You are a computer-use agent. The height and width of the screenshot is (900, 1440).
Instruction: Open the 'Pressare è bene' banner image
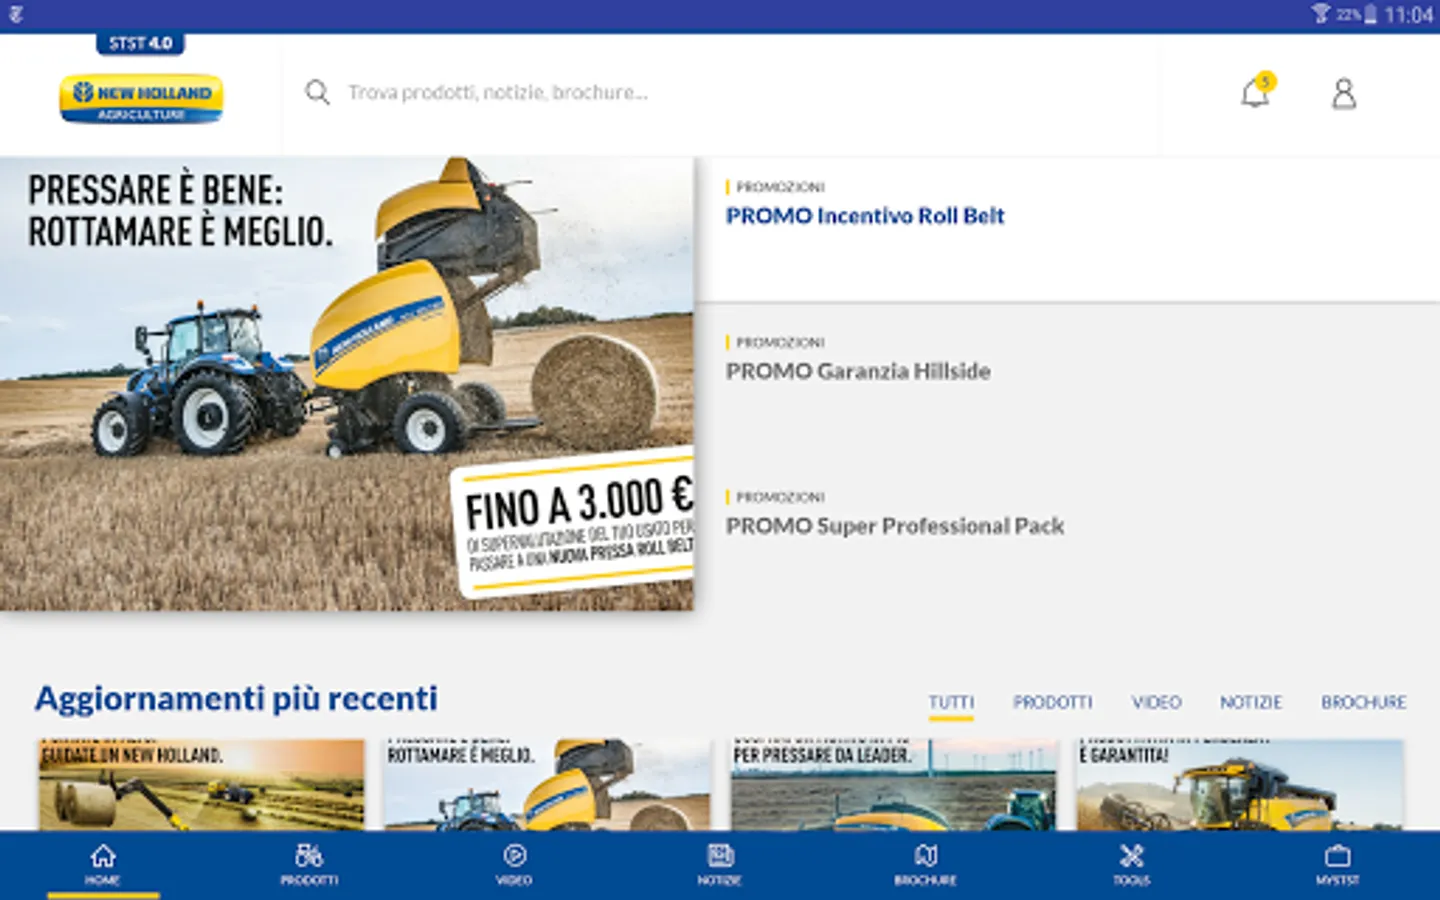point(346,383)
